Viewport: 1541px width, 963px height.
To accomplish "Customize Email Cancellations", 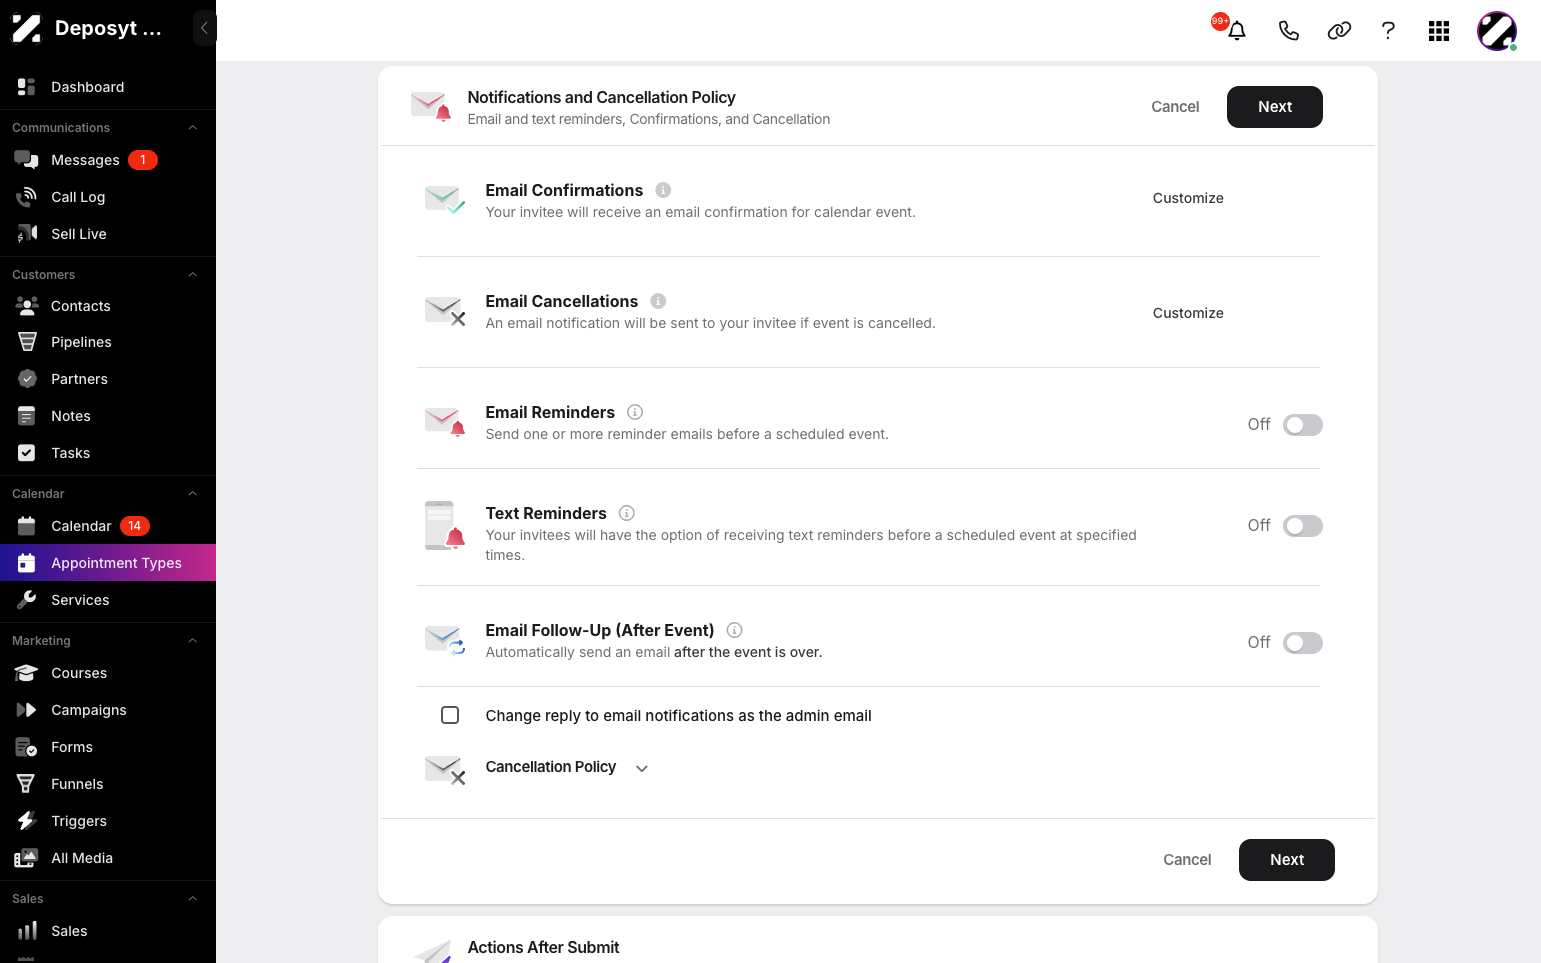I will 1188,313.
